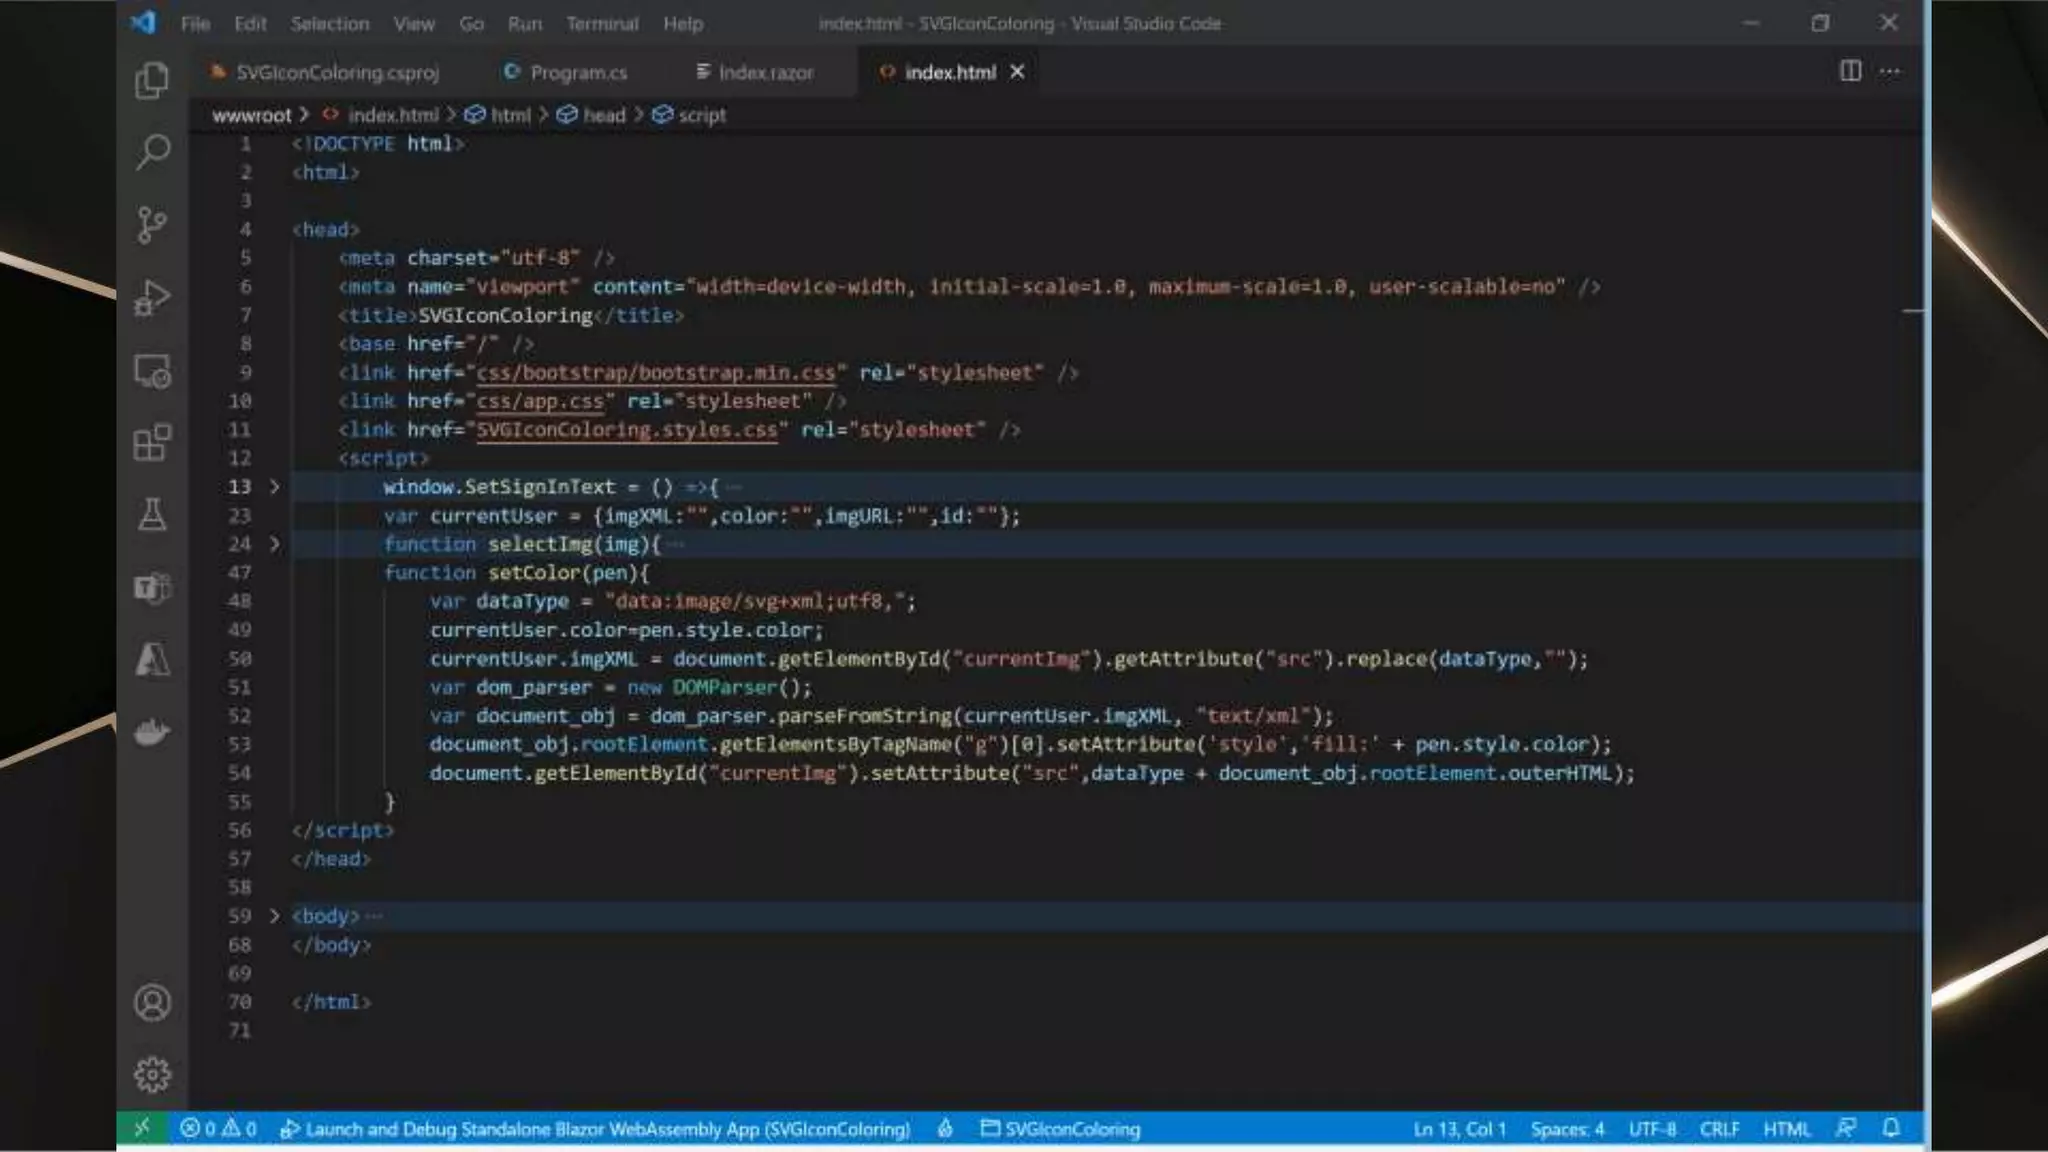Click the split editor right icon

1850,71
